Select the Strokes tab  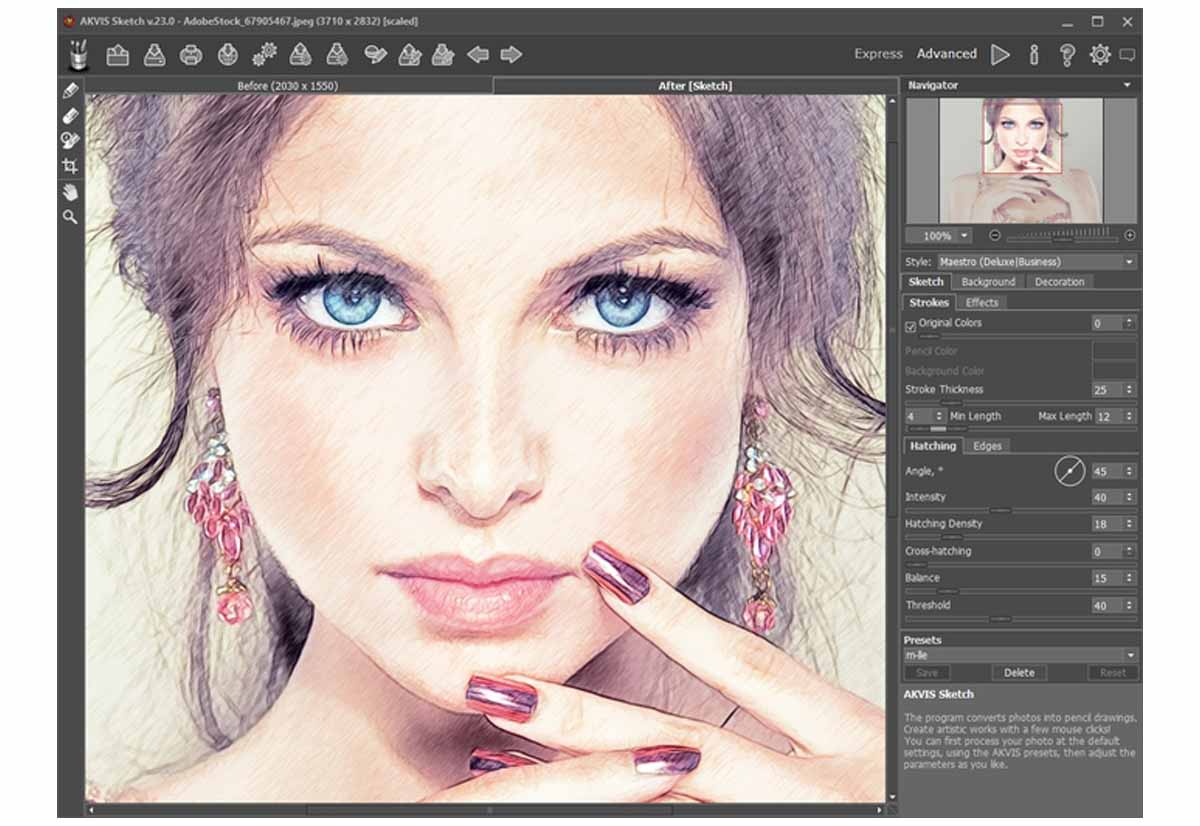tap(929, 302)
